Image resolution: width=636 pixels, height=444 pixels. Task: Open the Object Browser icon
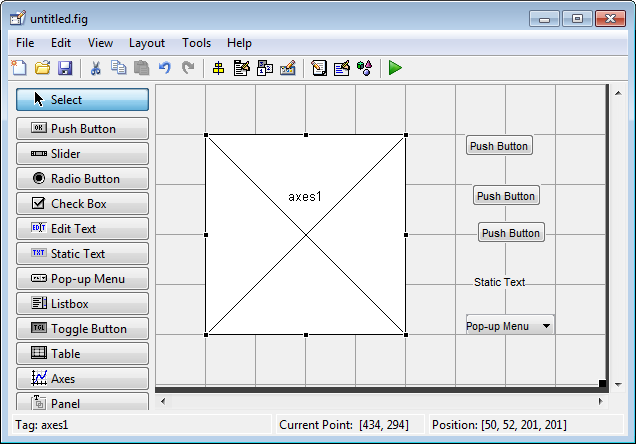364,68
